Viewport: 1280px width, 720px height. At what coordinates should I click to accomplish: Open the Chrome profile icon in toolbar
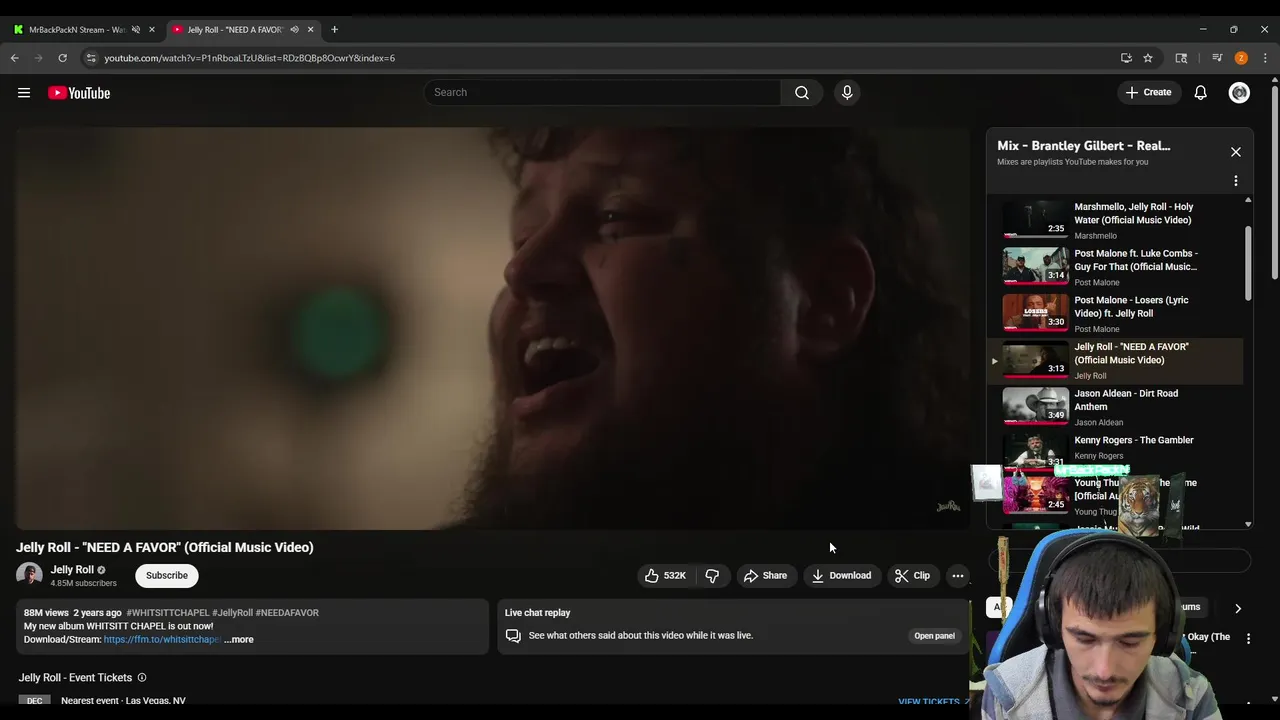point(1241,58)
